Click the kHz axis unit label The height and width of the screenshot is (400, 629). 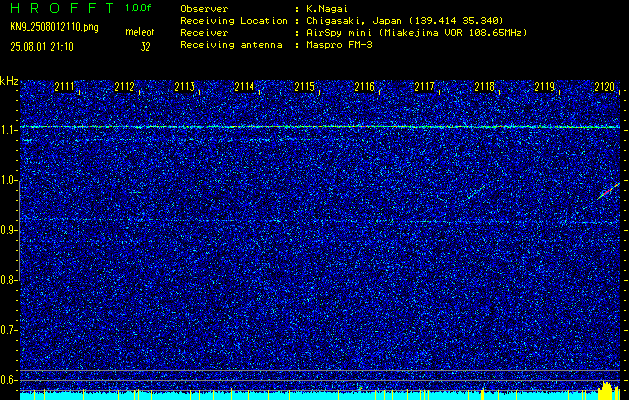9,81
